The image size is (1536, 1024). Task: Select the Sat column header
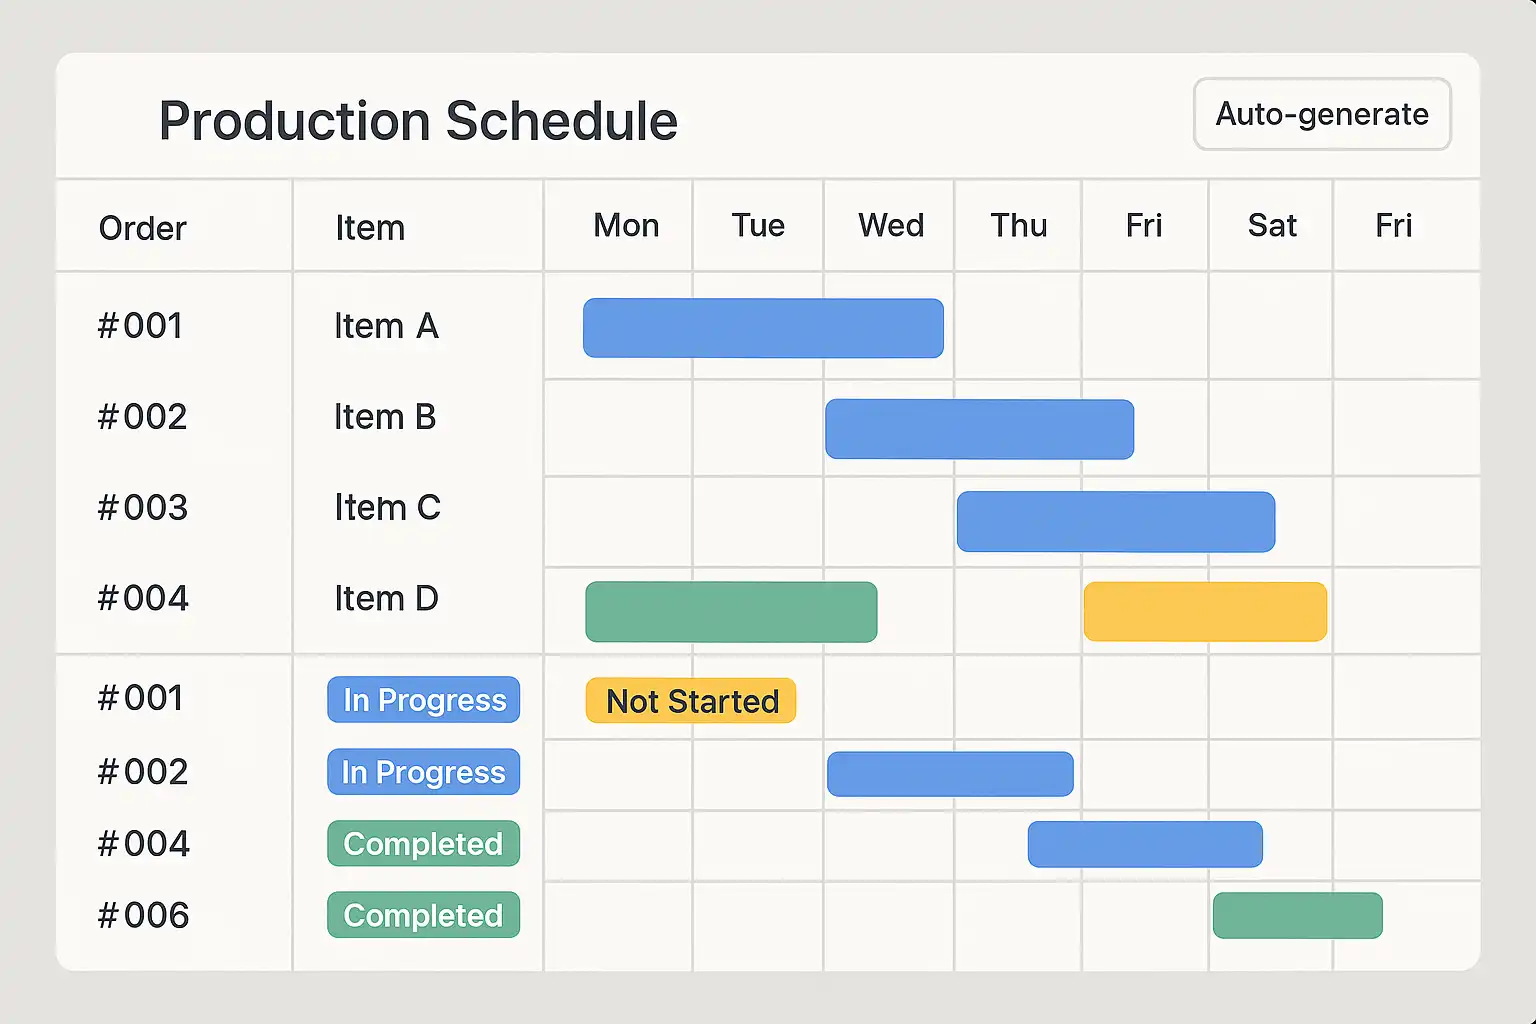[1271, 226]
